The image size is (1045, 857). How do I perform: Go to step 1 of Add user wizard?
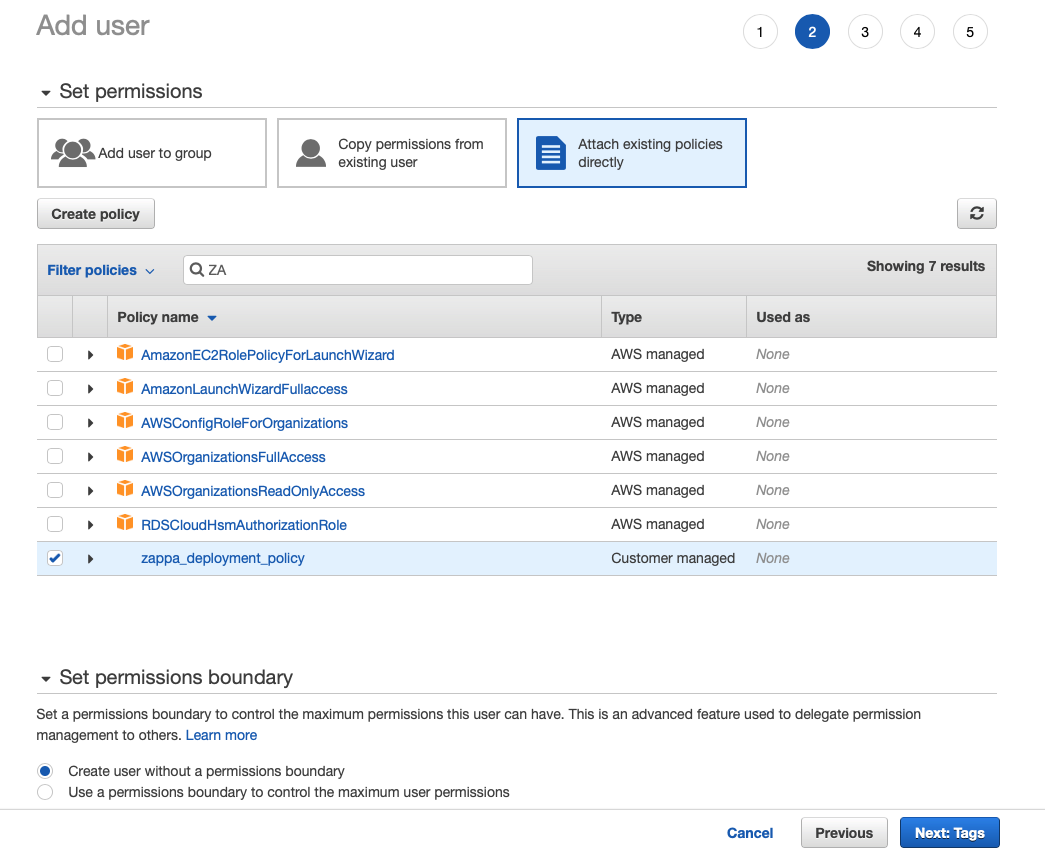(760, 31)
